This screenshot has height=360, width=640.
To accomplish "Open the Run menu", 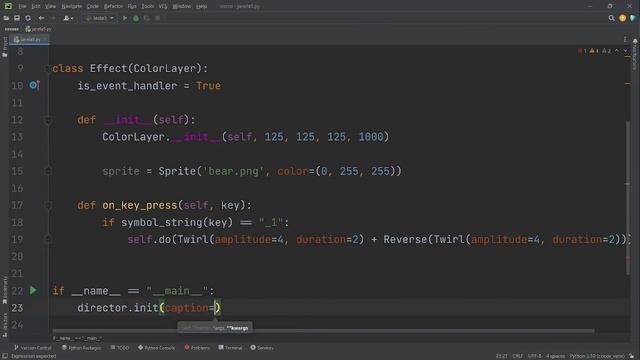I will 132,6.
